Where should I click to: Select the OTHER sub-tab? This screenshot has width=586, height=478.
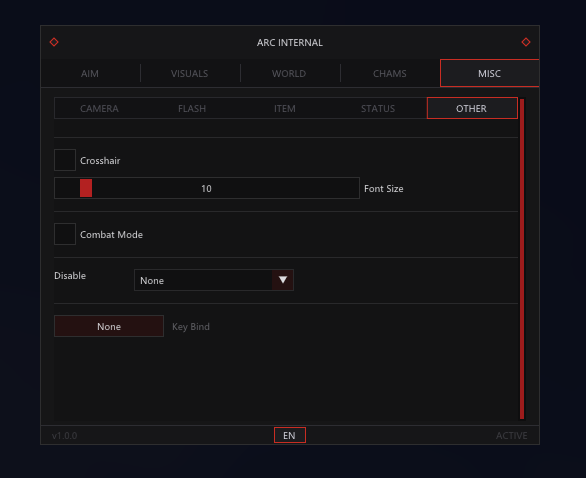click(472, 108)
